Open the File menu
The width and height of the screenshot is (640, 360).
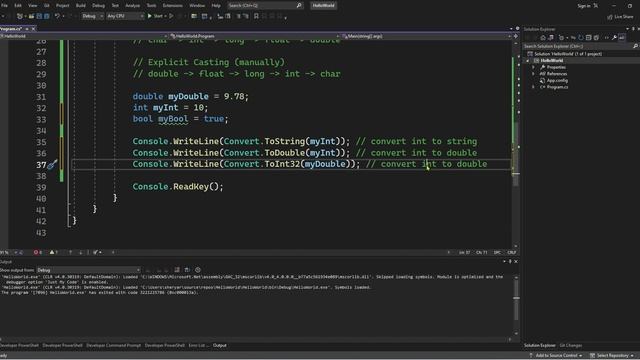[x=4, y=5]
